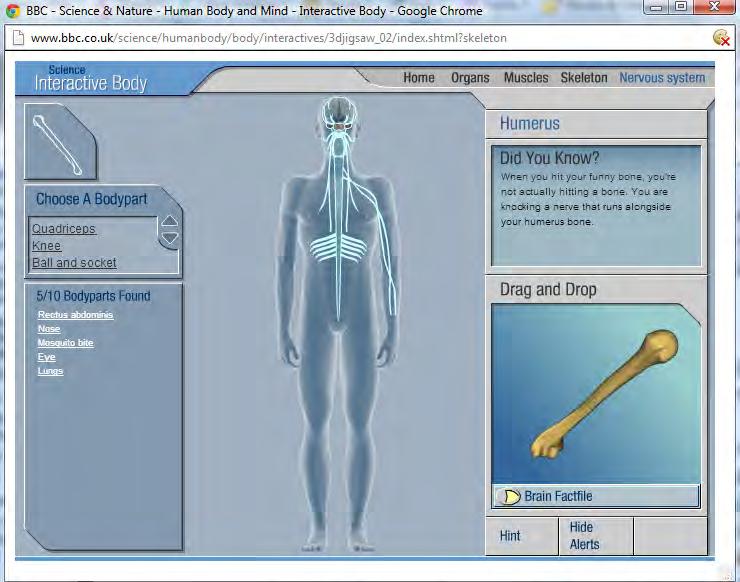Screen dimensions: 740x582
Task: Open the Home tab
Action: click(419, 77)
